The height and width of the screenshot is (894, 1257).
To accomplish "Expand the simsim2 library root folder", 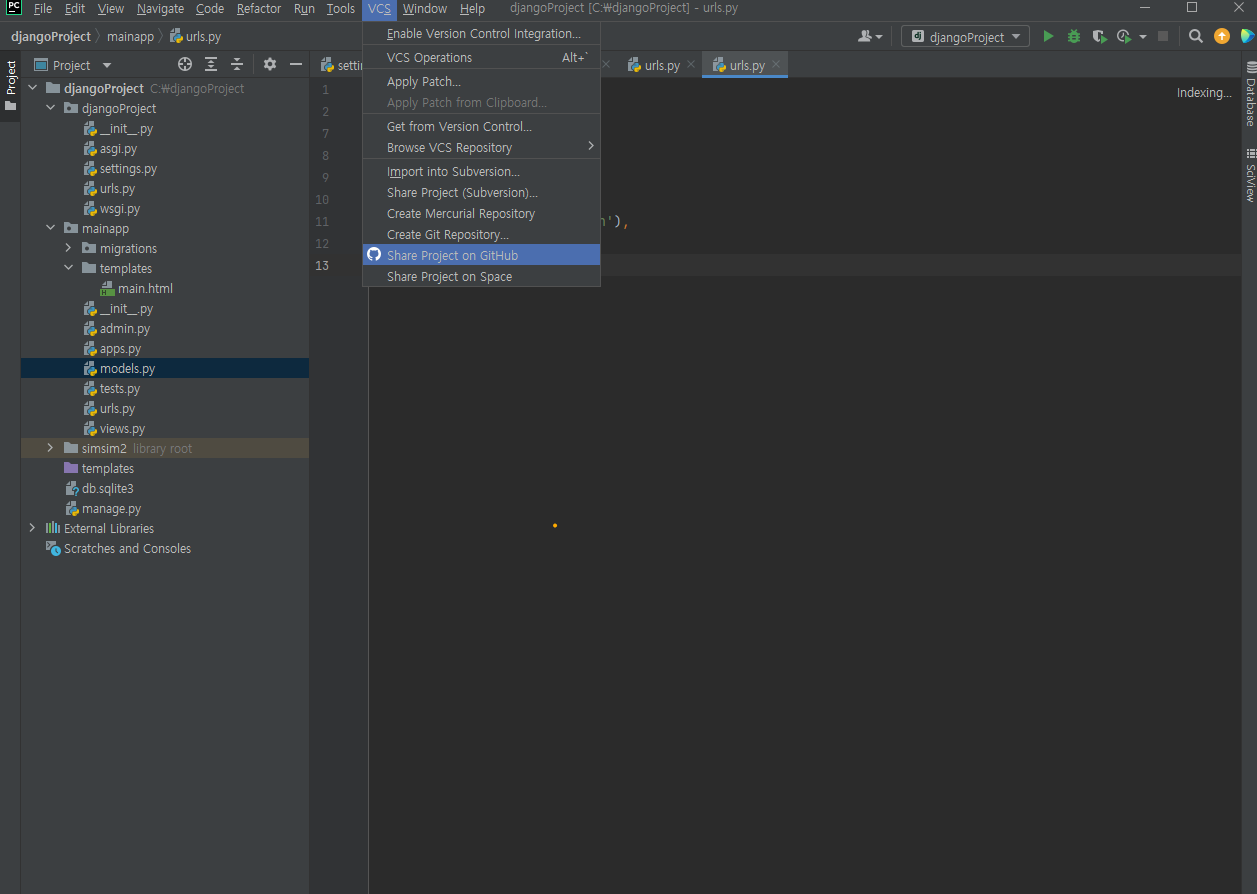I will pos(51,448).
